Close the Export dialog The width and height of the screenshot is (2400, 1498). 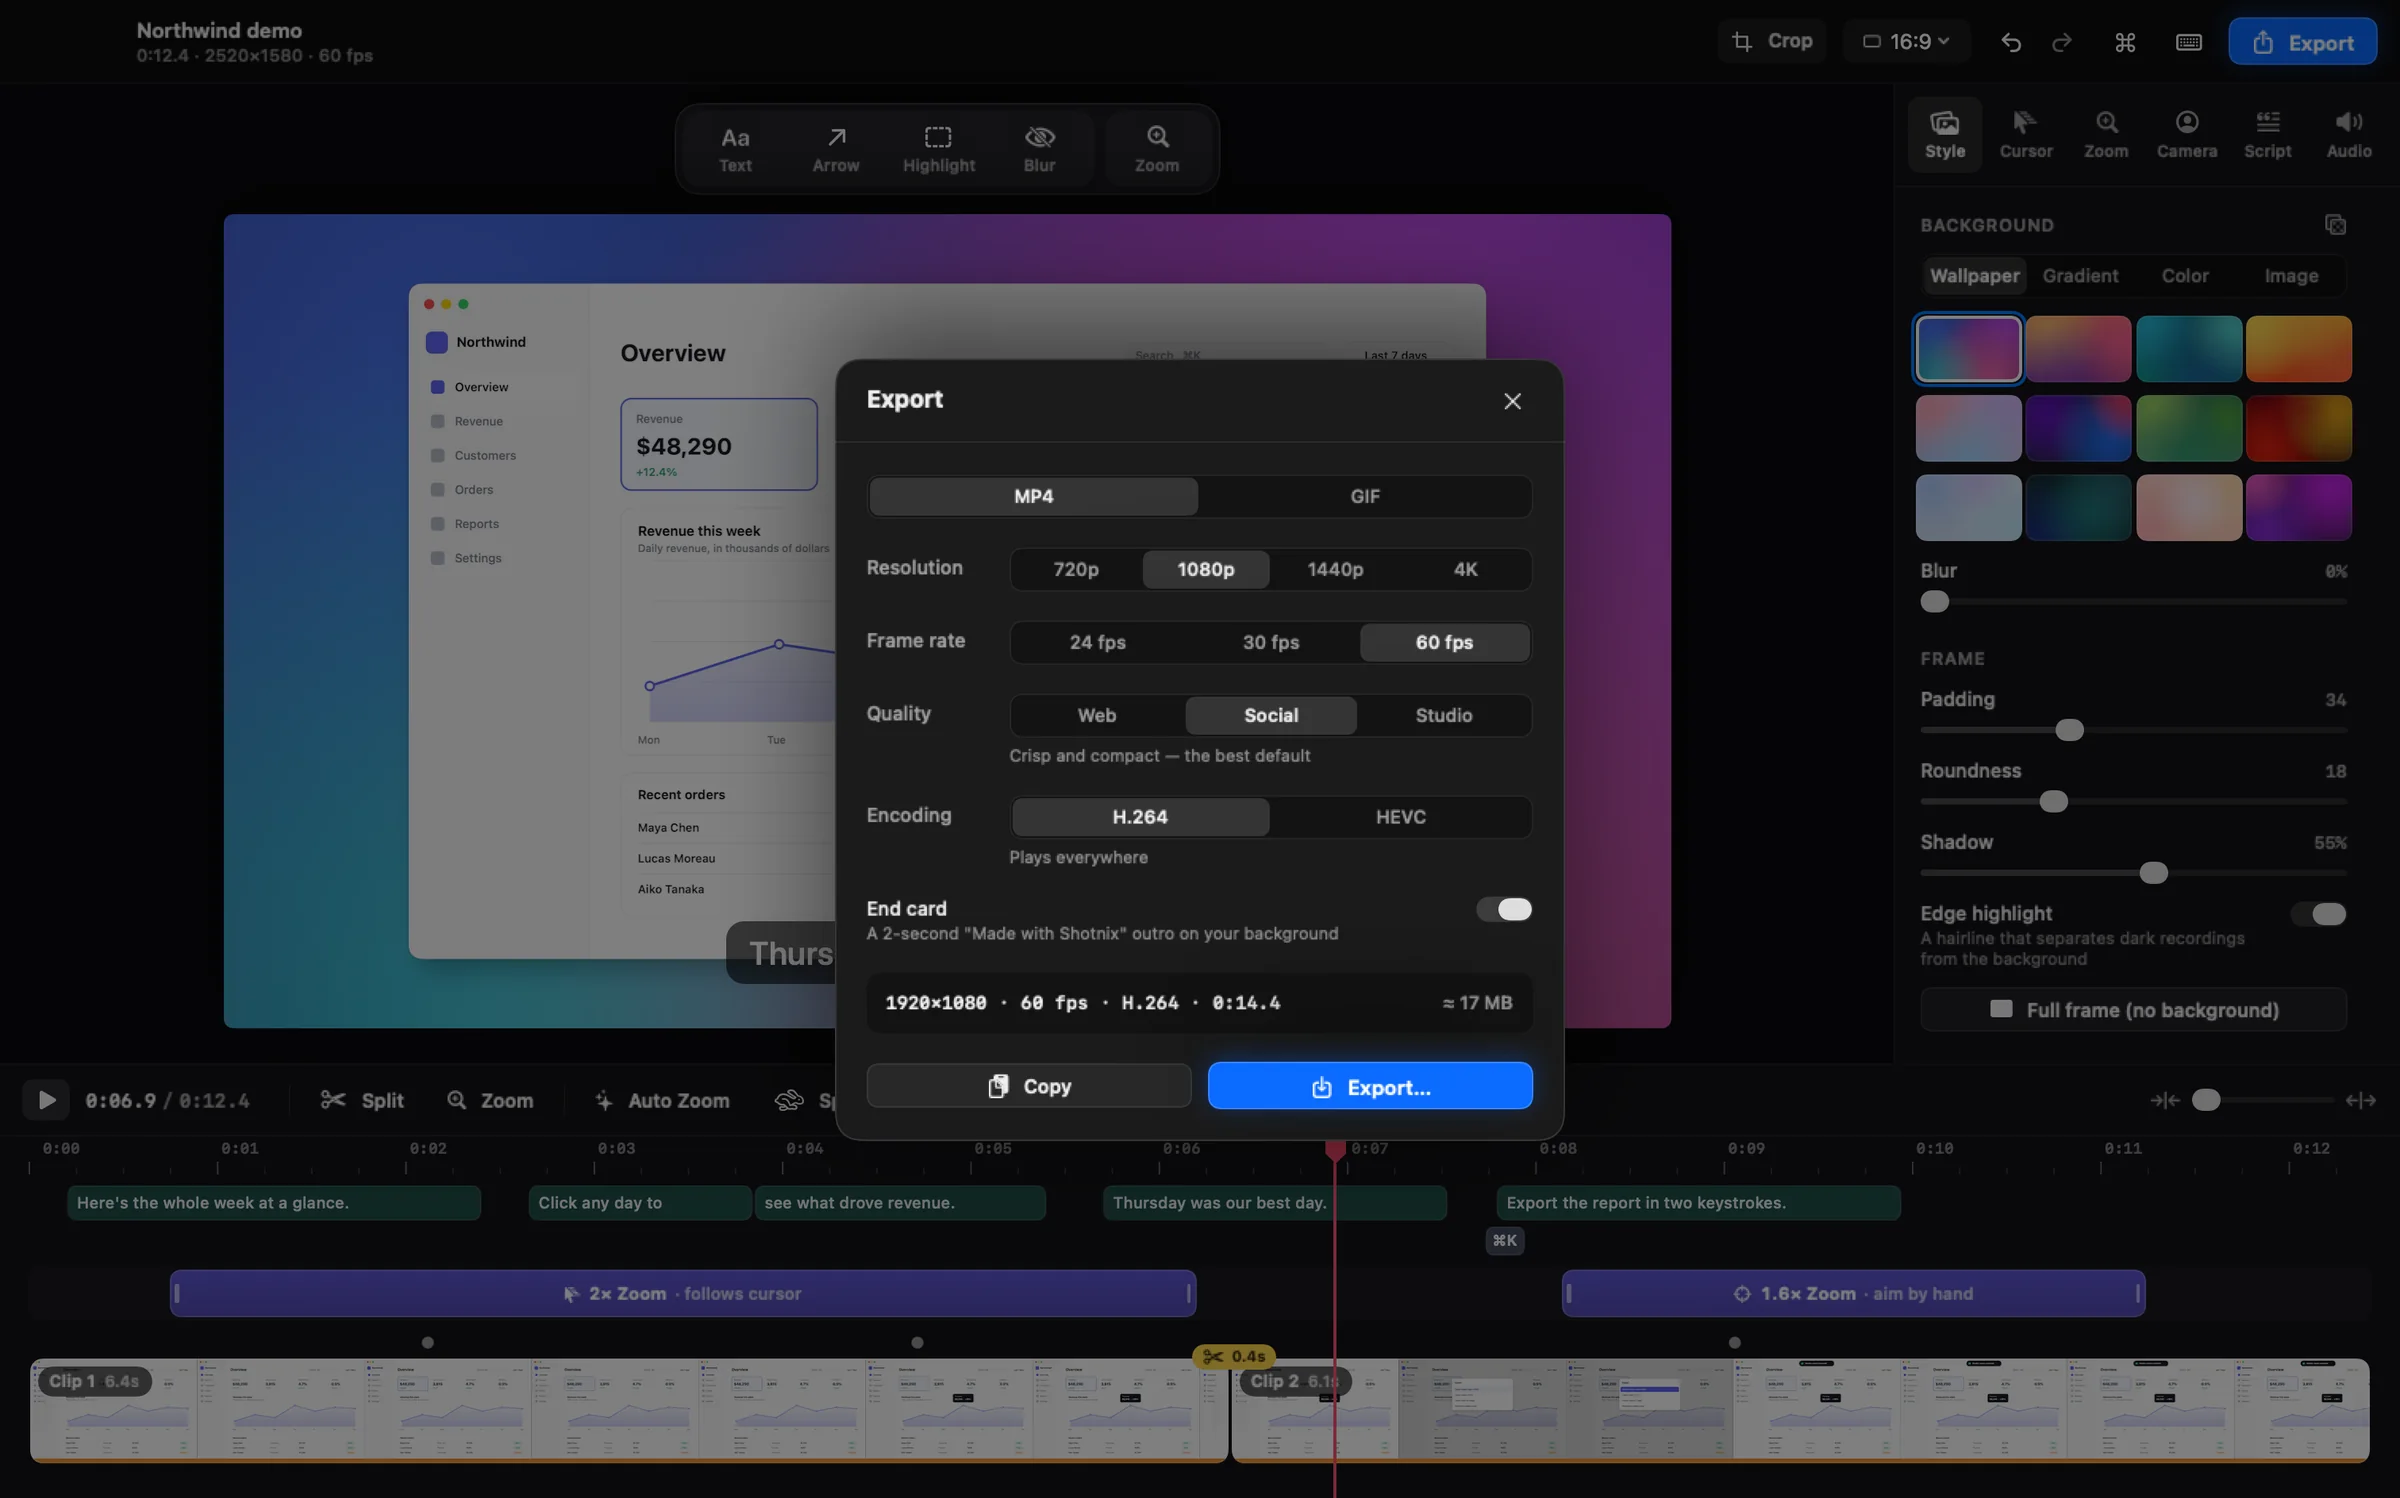(1512, 401)
